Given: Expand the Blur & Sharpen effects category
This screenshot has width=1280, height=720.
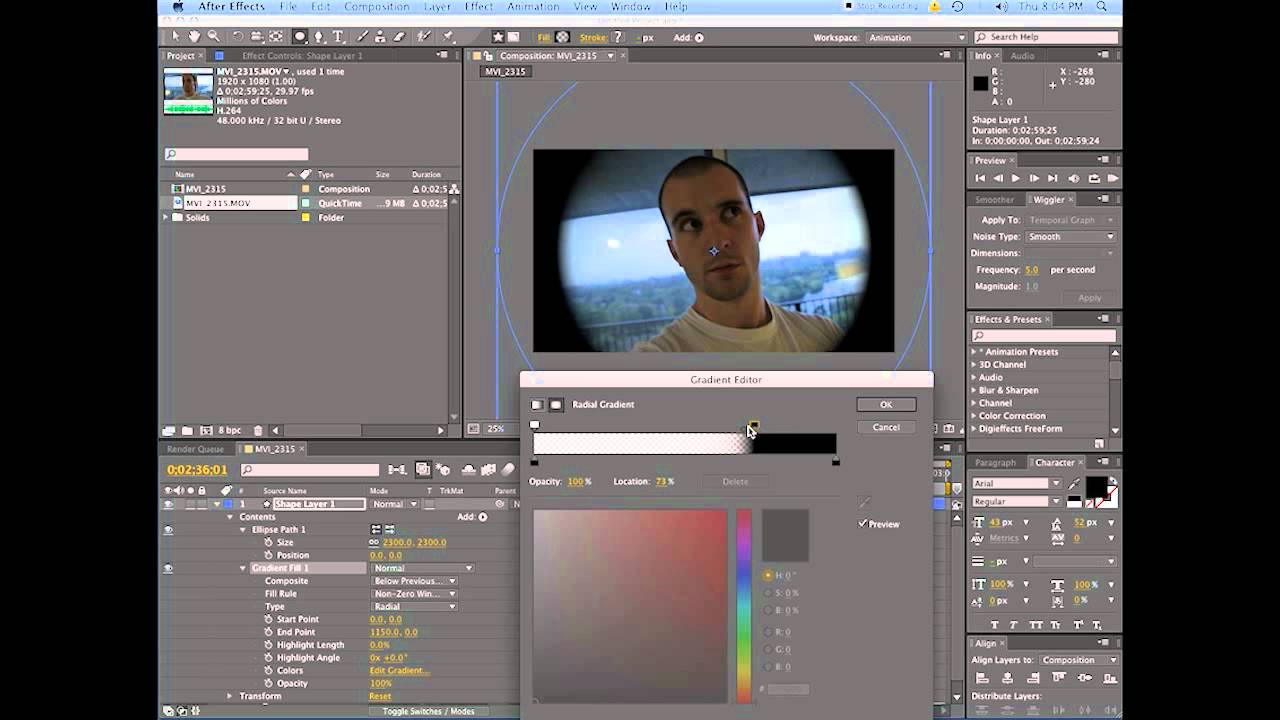Looking at the screenshot, I should coord(974,390).
